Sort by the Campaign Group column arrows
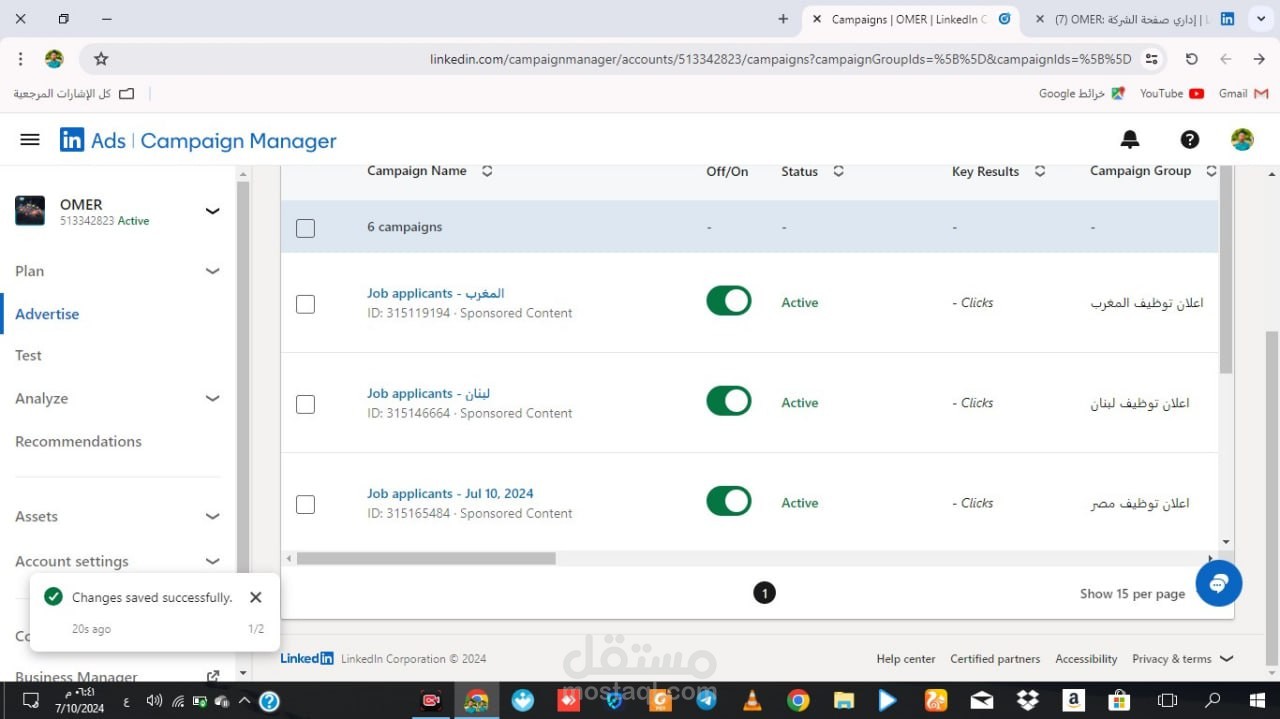The image size is (1280, 719). coord(1211,171)
